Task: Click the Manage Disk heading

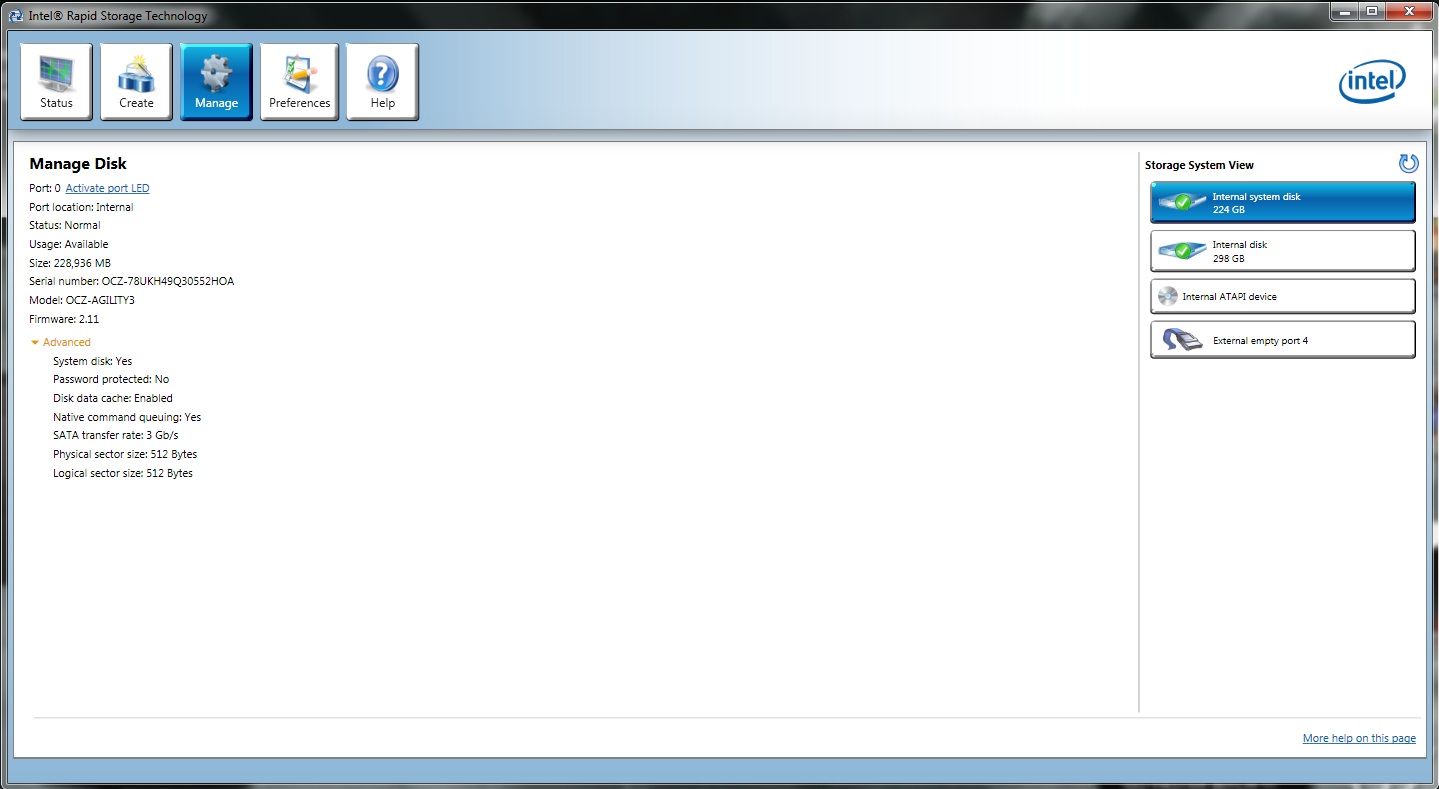Action: pyautogui.click(x=78, y=164)
